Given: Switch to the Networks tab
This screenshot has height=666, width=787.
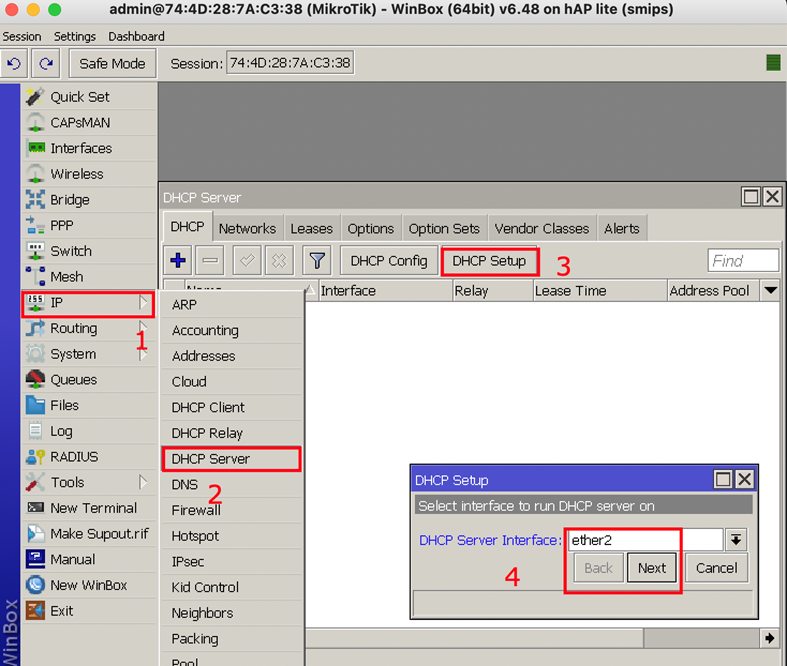Looking at the screenshot, I should [247, 228].
